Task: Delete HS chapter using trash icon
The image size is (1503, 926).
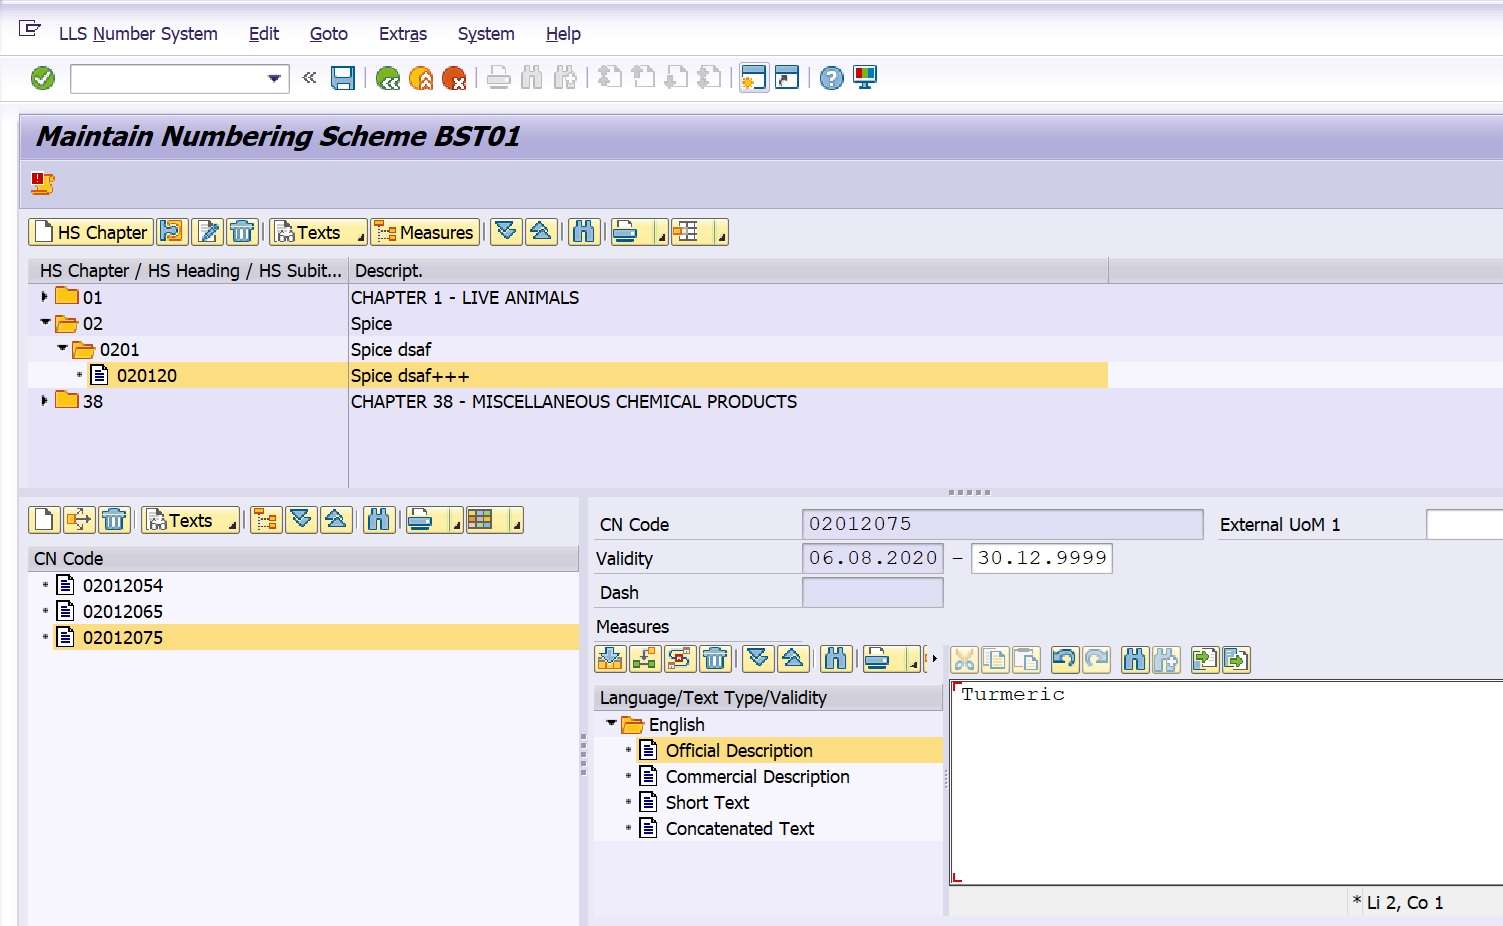Action: (242, 232)
